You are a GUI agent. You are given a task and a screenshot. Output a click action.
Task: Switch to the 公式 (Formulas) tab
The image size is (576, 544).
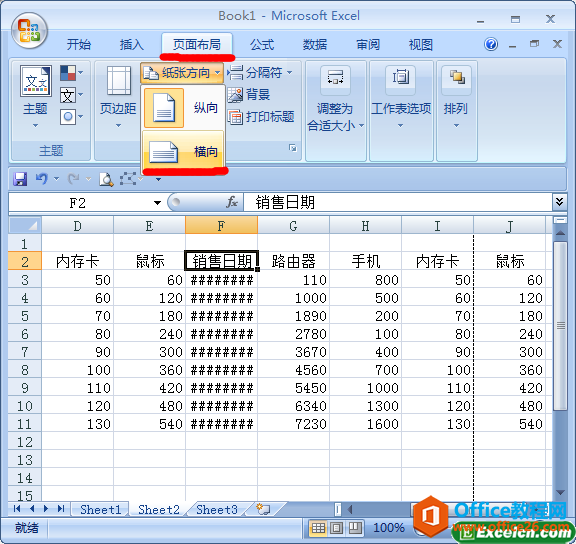tap(262, 45)
